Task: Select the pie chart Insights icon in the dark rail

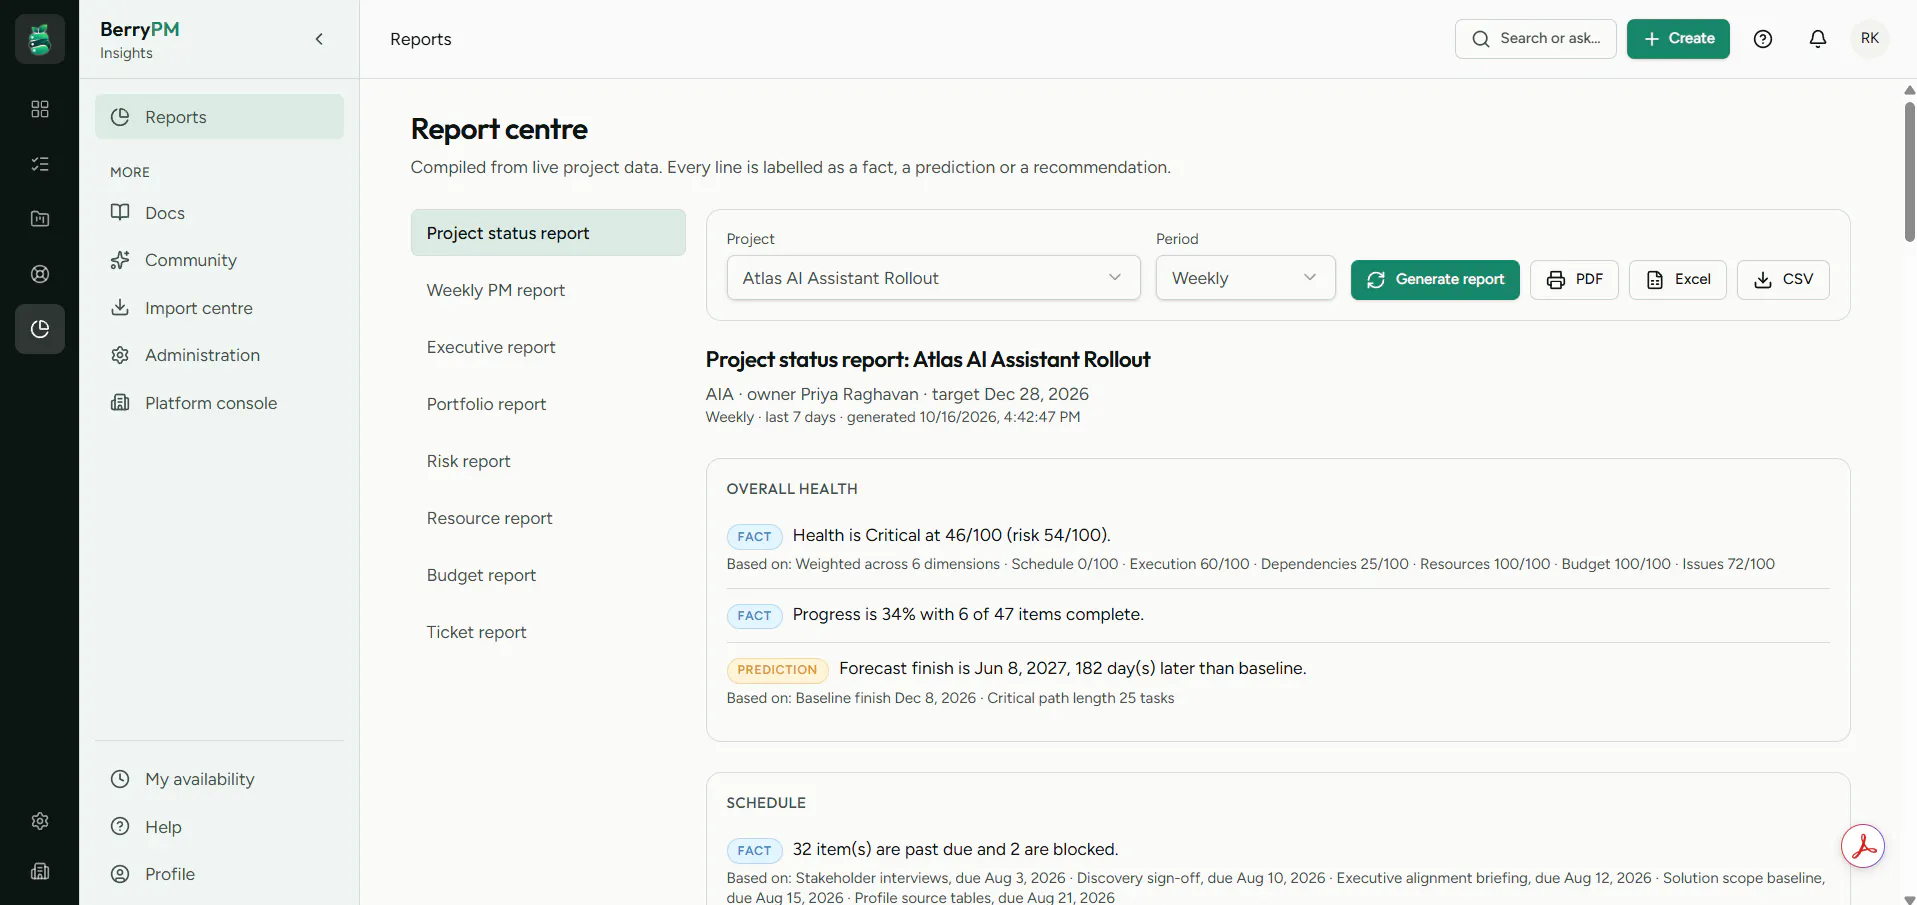Action: click(x=40, y=329)
